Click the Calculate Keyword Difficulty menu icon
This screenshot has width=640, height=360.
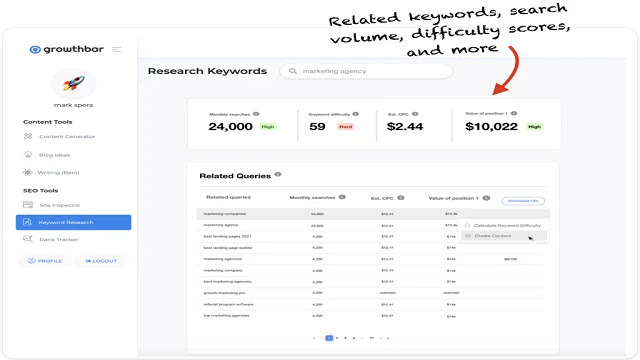pos(467,225)
